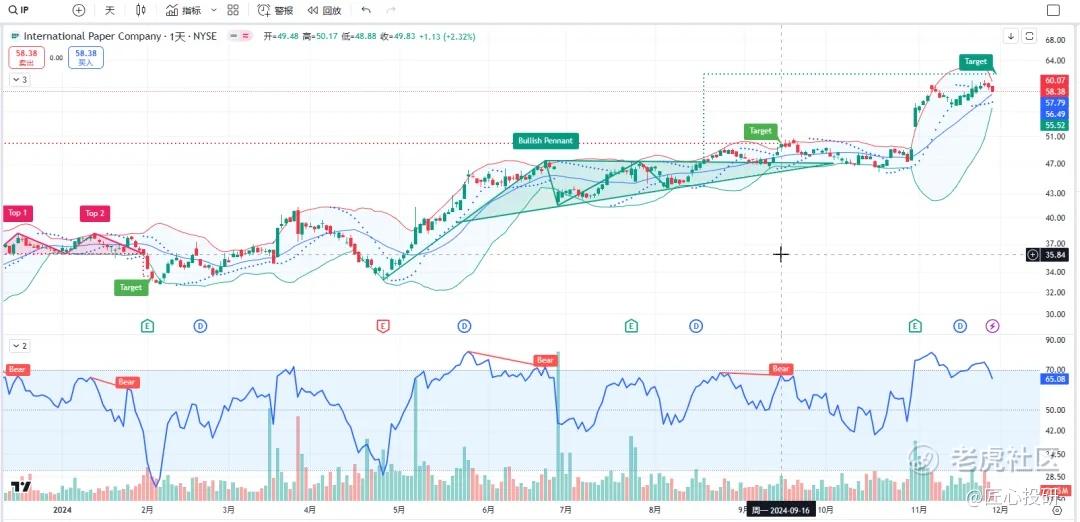Viewport: 1080px width, 522px height.
Task: Click the 2024-09-16 crosshair date label
Action: pyautogui.click(x=781, y=510)
